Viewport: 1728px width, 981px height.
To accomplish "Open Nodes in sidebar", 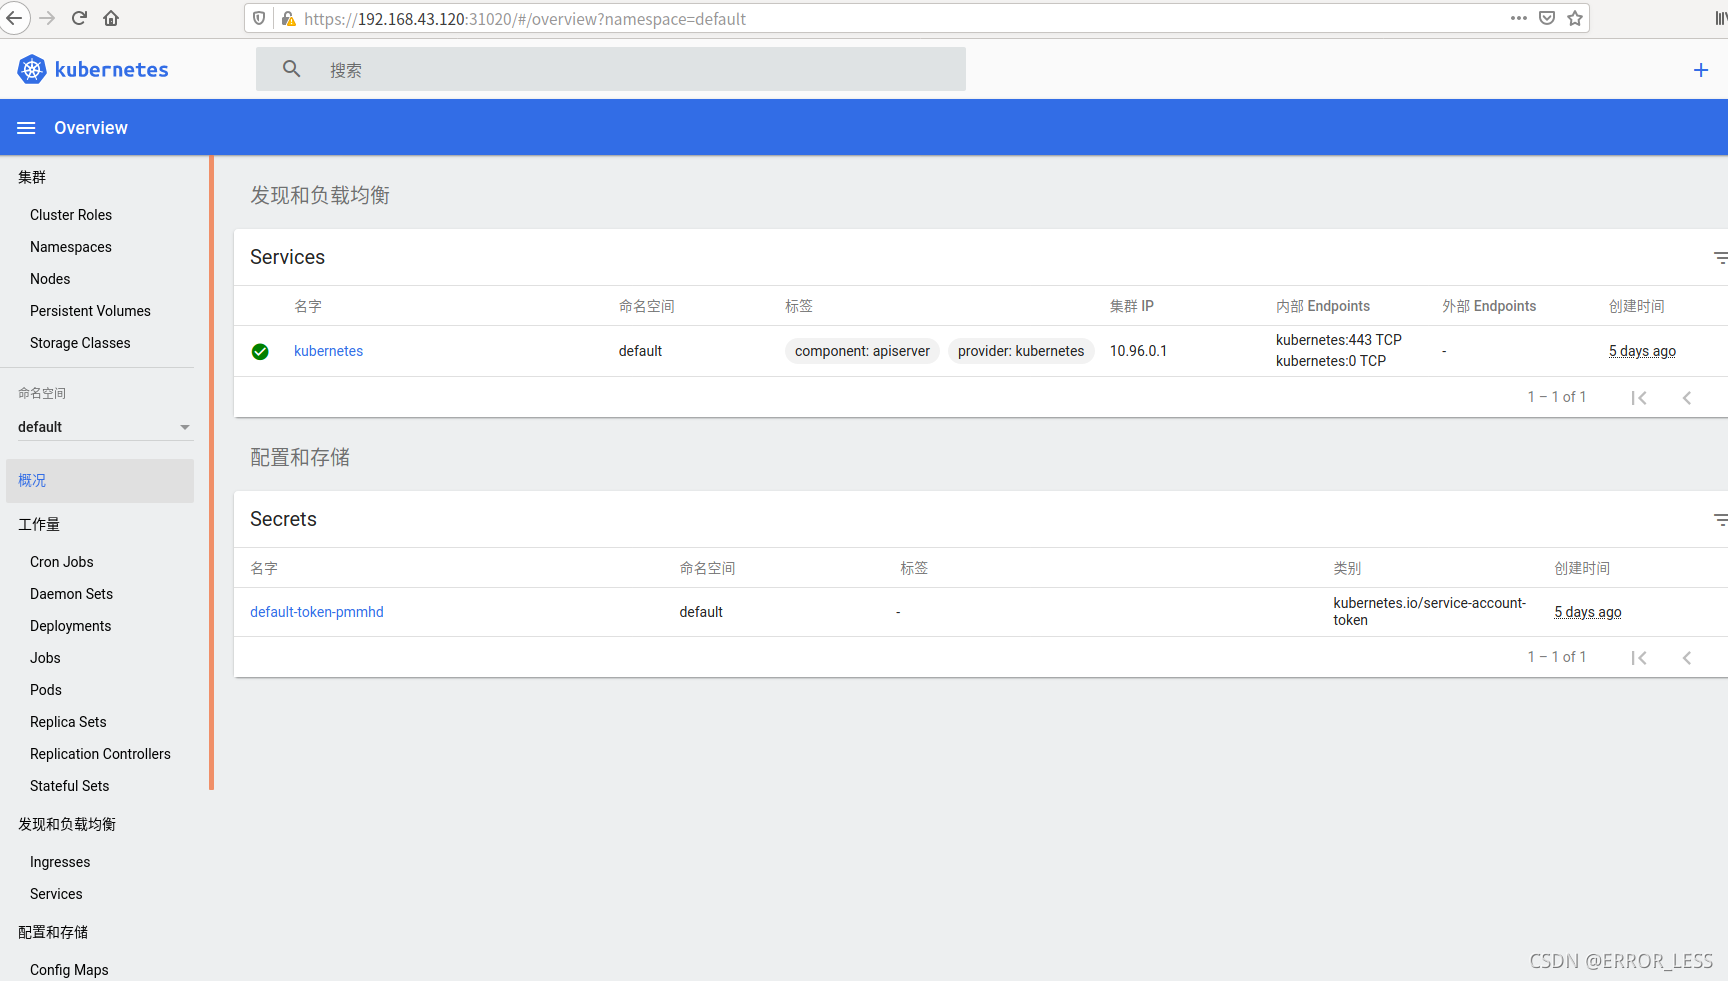I will tap(50, 279).
